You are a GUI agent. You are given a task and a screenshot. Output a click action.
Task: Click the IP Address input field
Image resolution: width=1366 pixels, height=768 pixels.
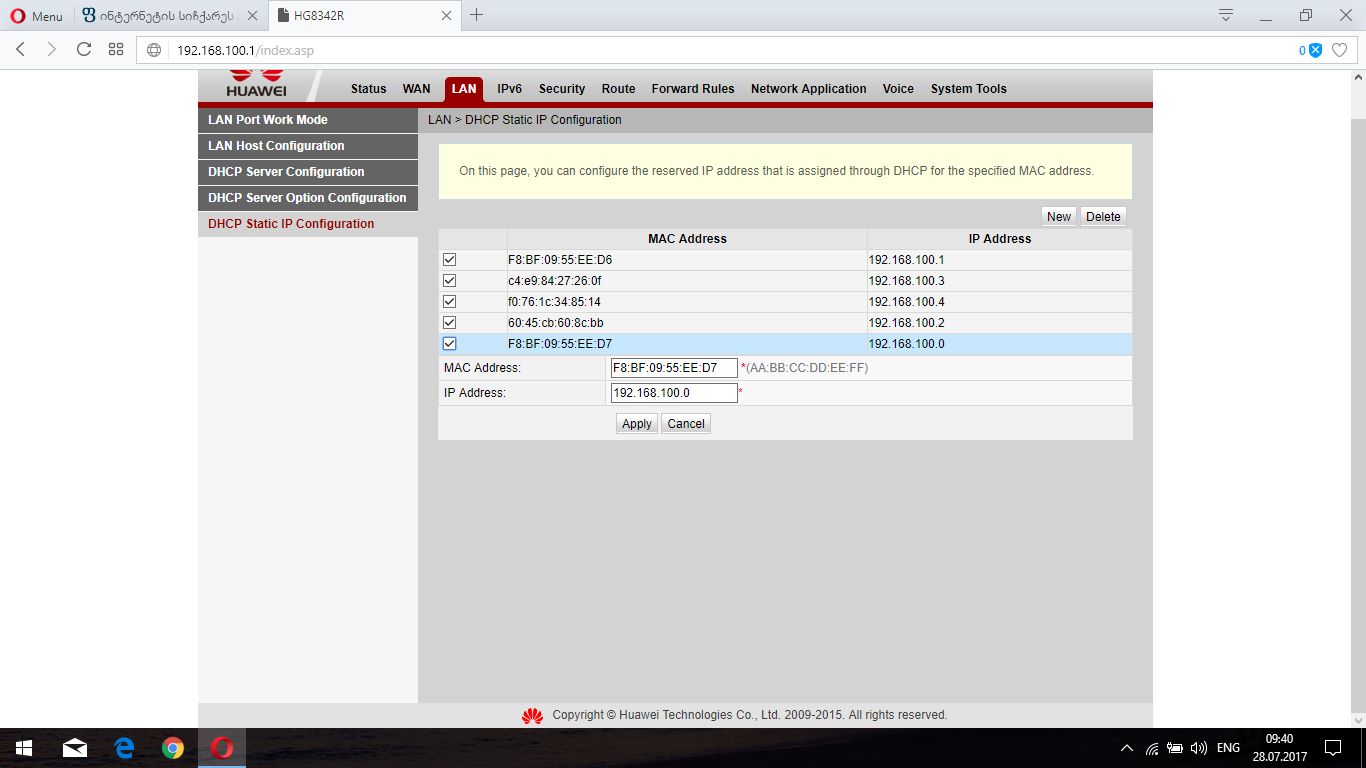(674, 393)
